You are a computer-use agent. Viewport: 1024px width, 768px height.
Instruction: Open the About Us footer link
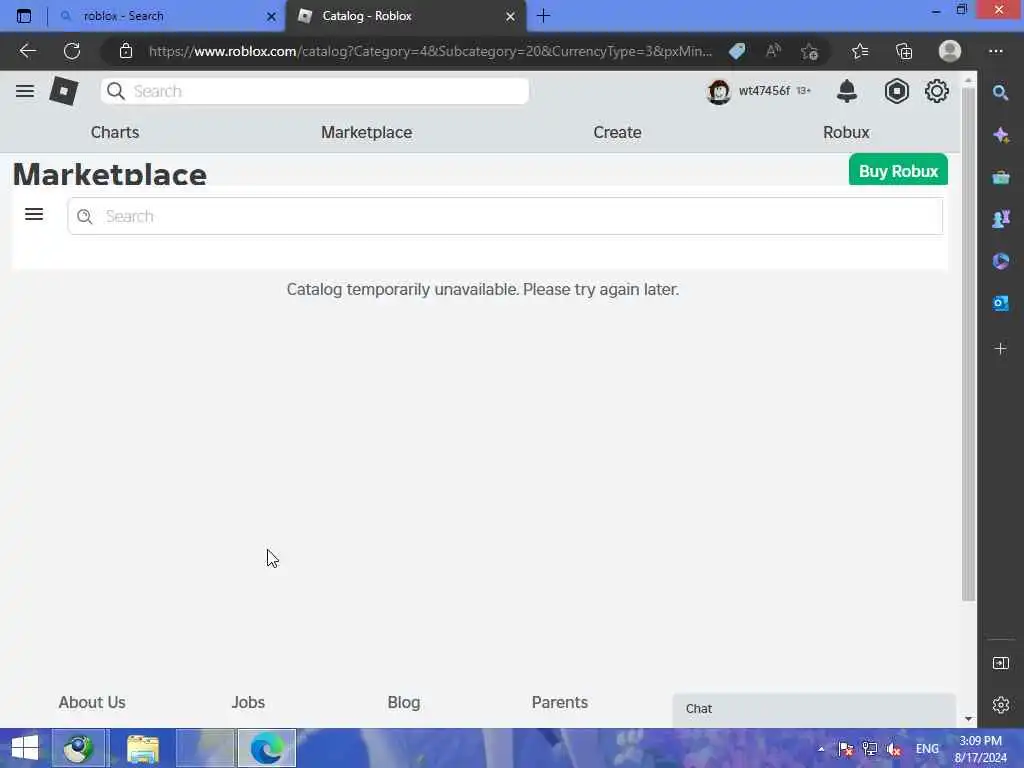pos(92,702)
